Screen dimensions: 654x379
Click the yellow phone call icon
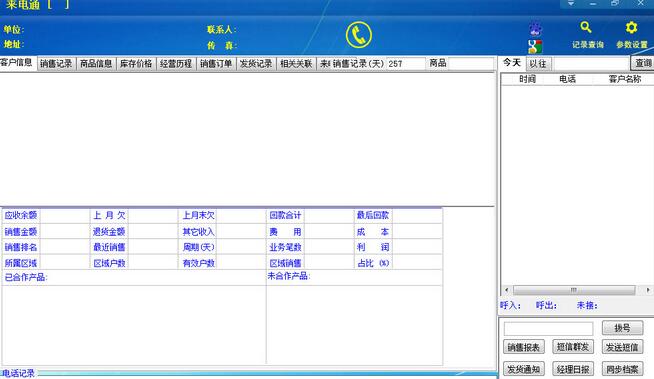359,35
